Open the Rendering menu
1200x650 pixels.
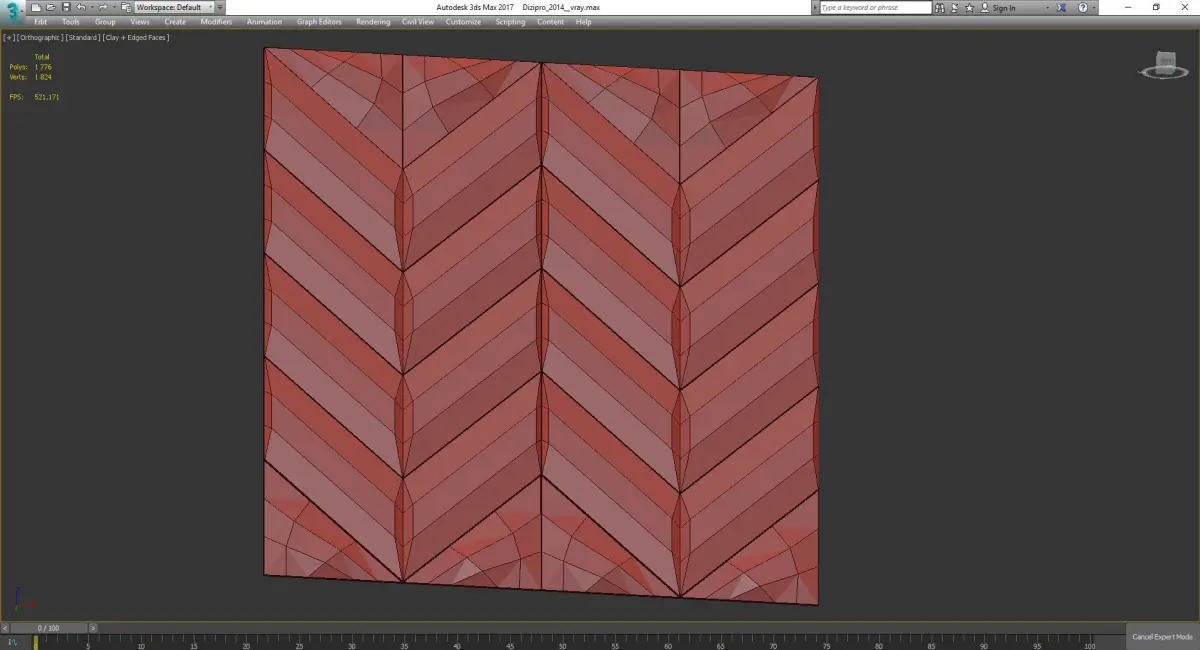(373, 22)
